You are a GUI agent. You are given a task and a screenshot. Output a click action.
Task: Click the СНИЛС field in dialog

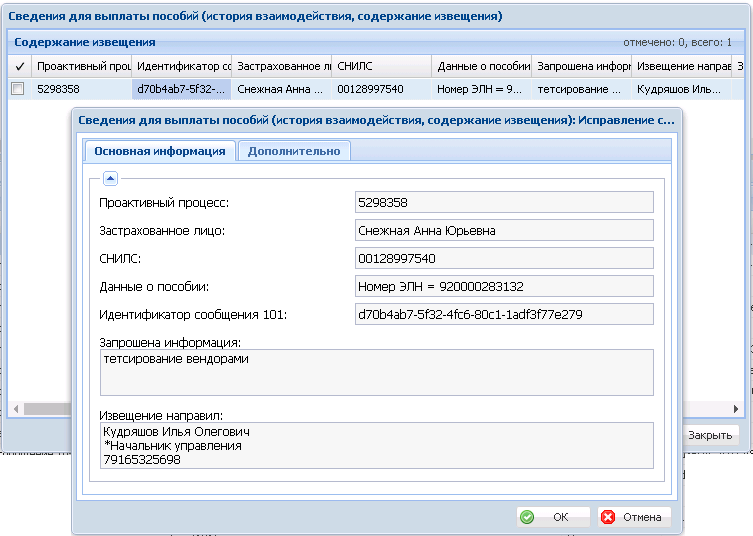pos(504,258)
